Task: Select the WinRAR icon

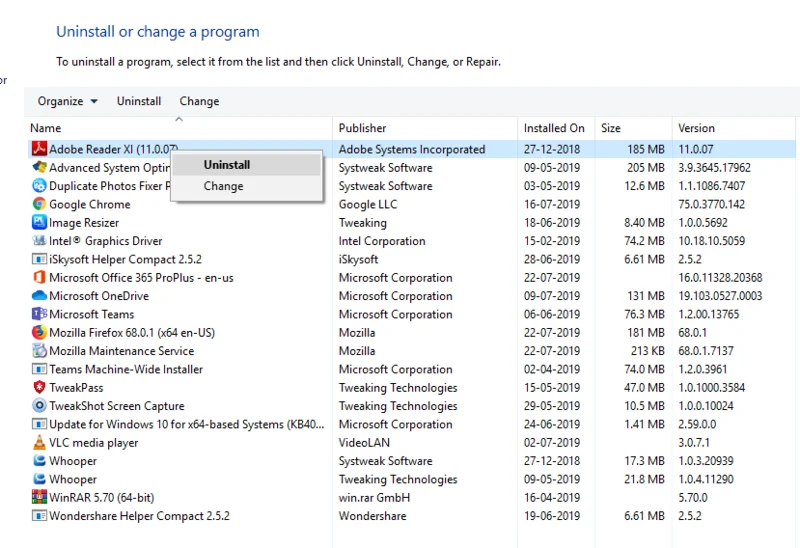Action: tap(39, 497)
